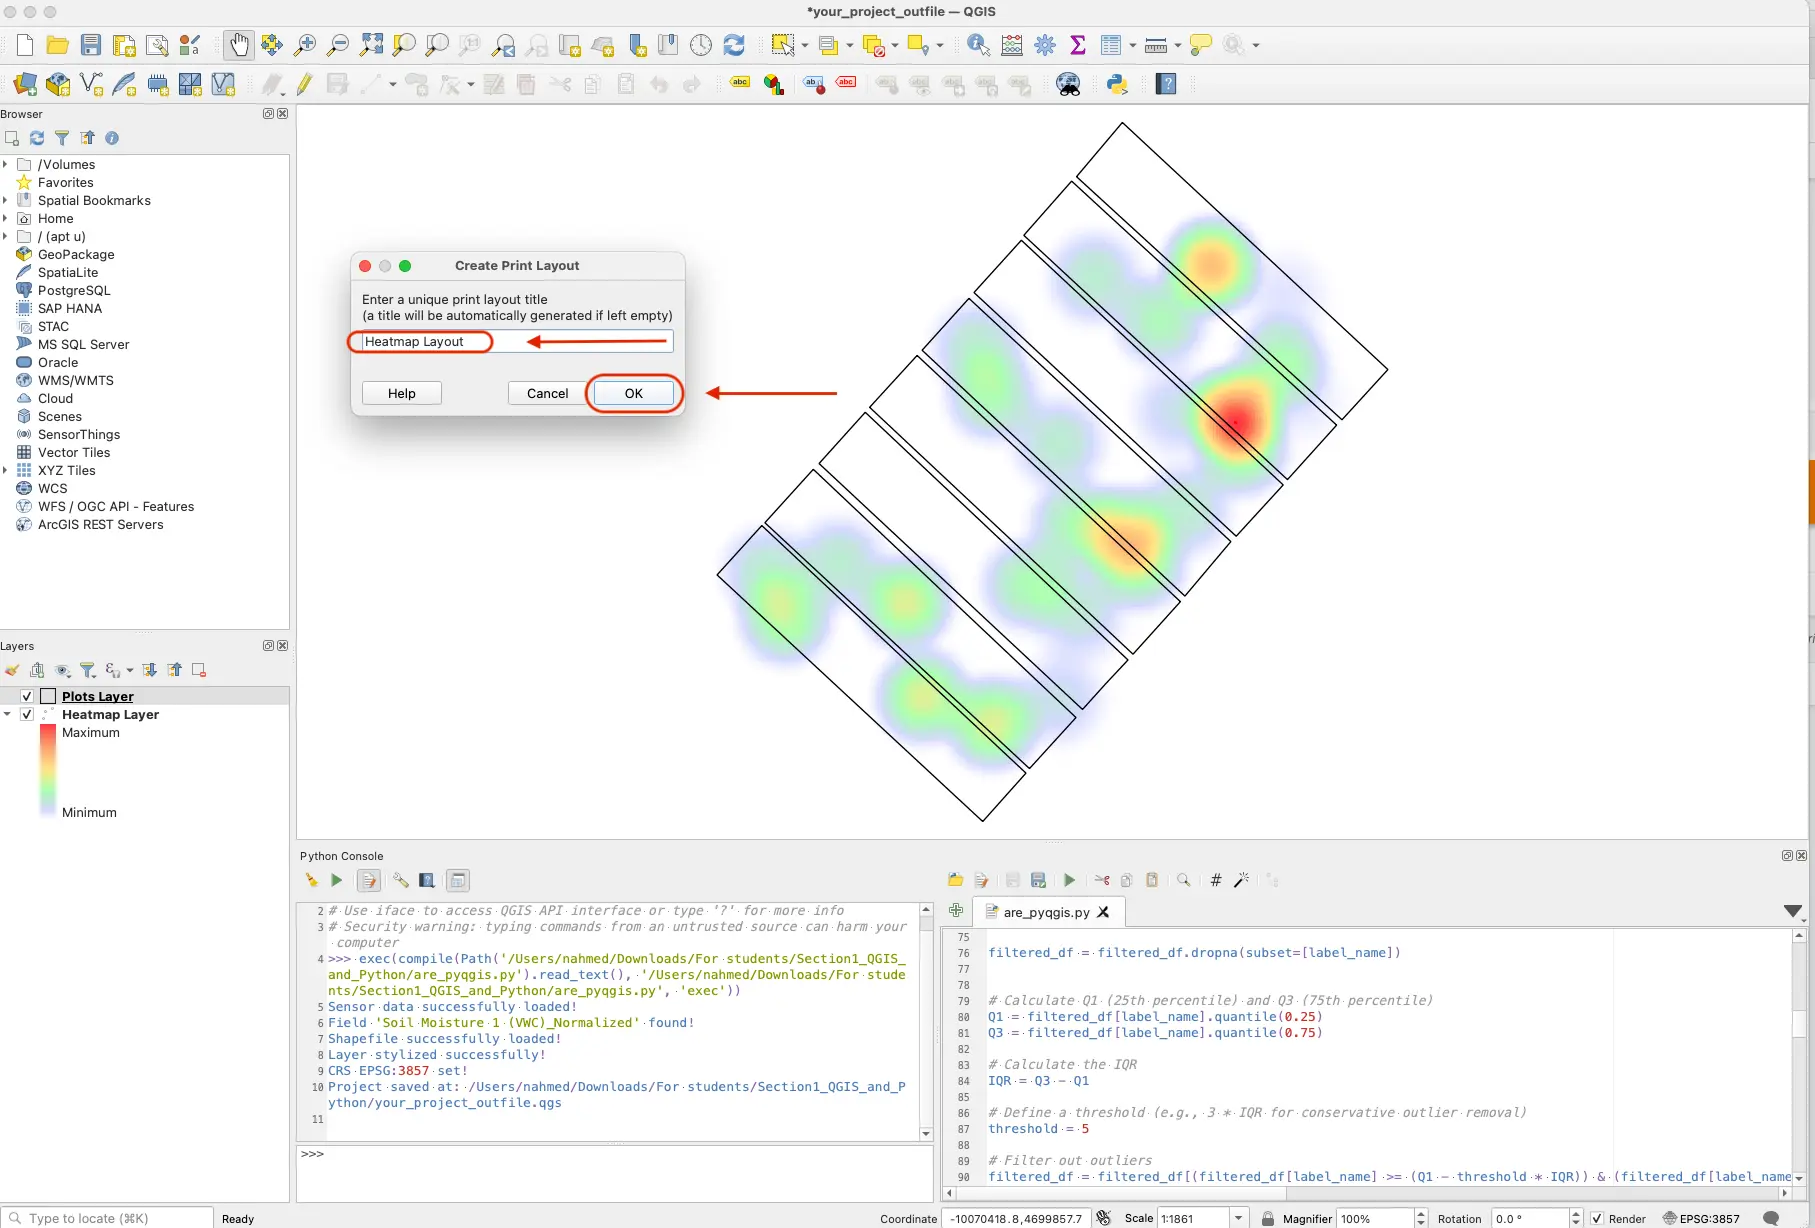Viewport: 1815px width, 1228px height.
Task: Click OK in Create Print Layout dialog
Action: [x=634, y=393]
